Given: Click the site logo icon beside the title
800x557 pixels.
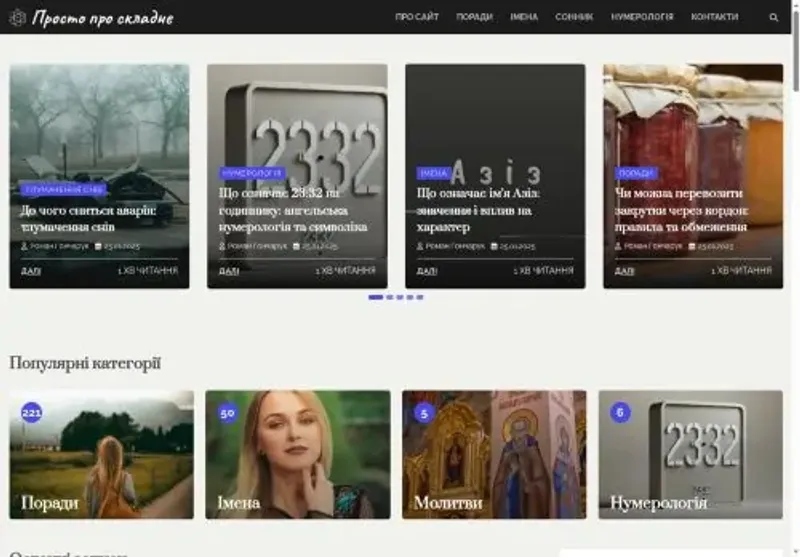Looking at the screenshot, I should click(17, 17).
